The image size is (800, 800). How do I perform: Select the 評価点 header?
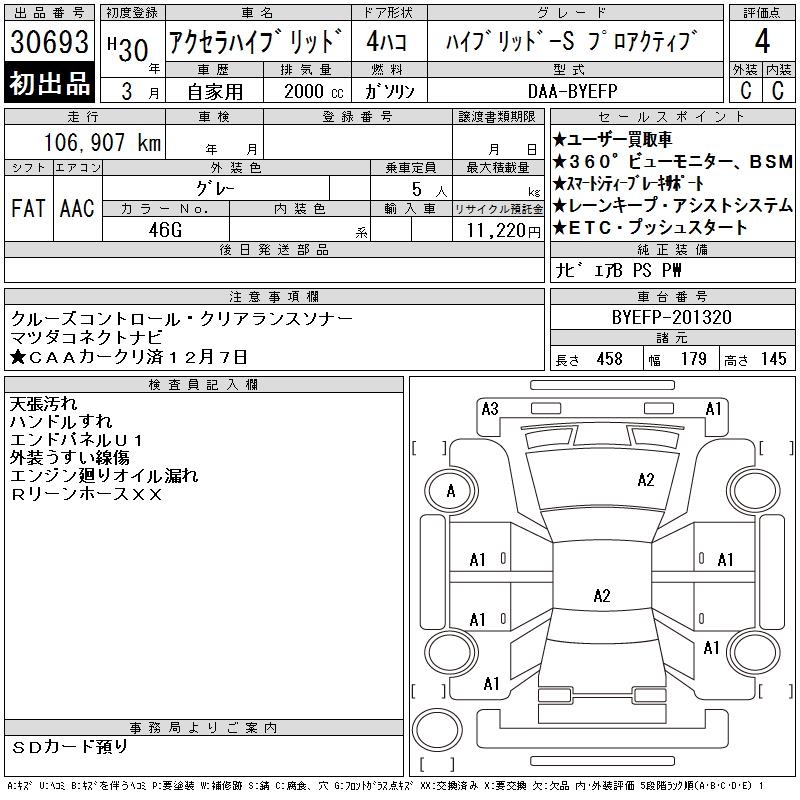pos(762,13)
